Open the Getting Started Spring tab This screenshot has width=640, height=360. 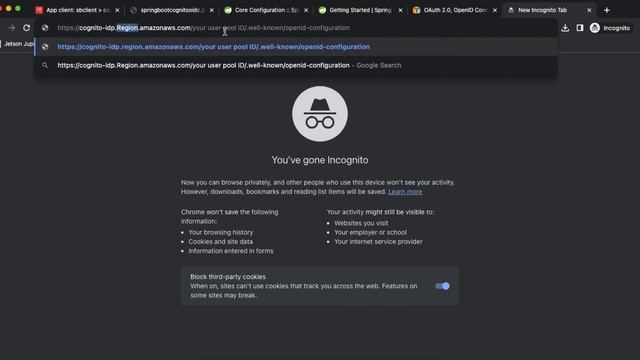click(360, 10)
